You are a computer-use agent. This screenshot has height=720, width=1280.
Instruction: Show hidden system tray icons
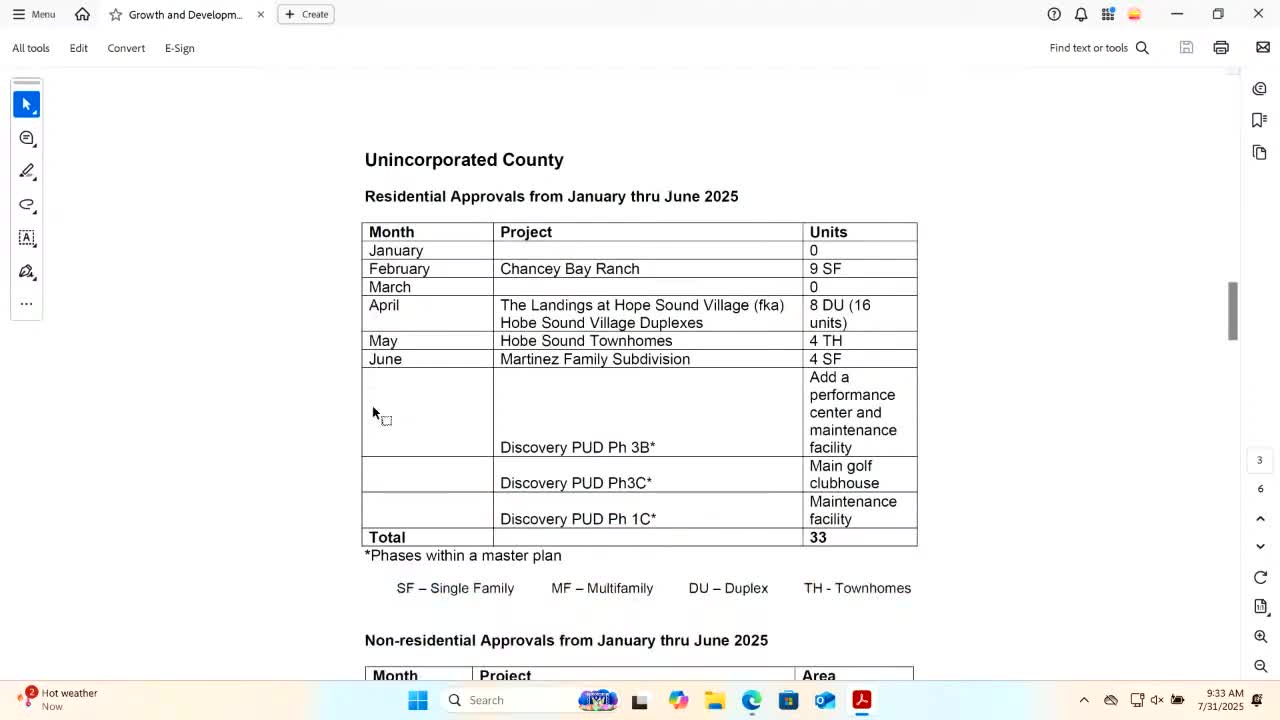click(x=1084, y=700)
